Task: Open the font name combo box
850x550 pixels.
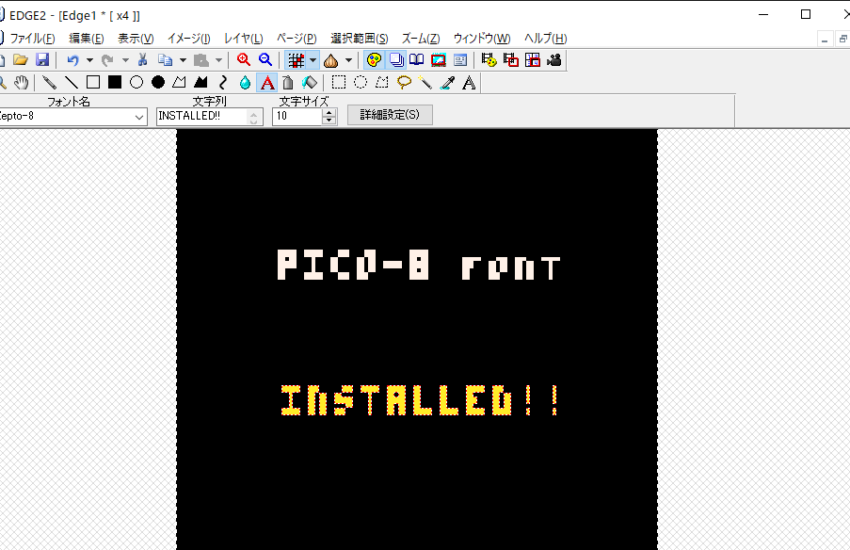Action: point(73,116)
